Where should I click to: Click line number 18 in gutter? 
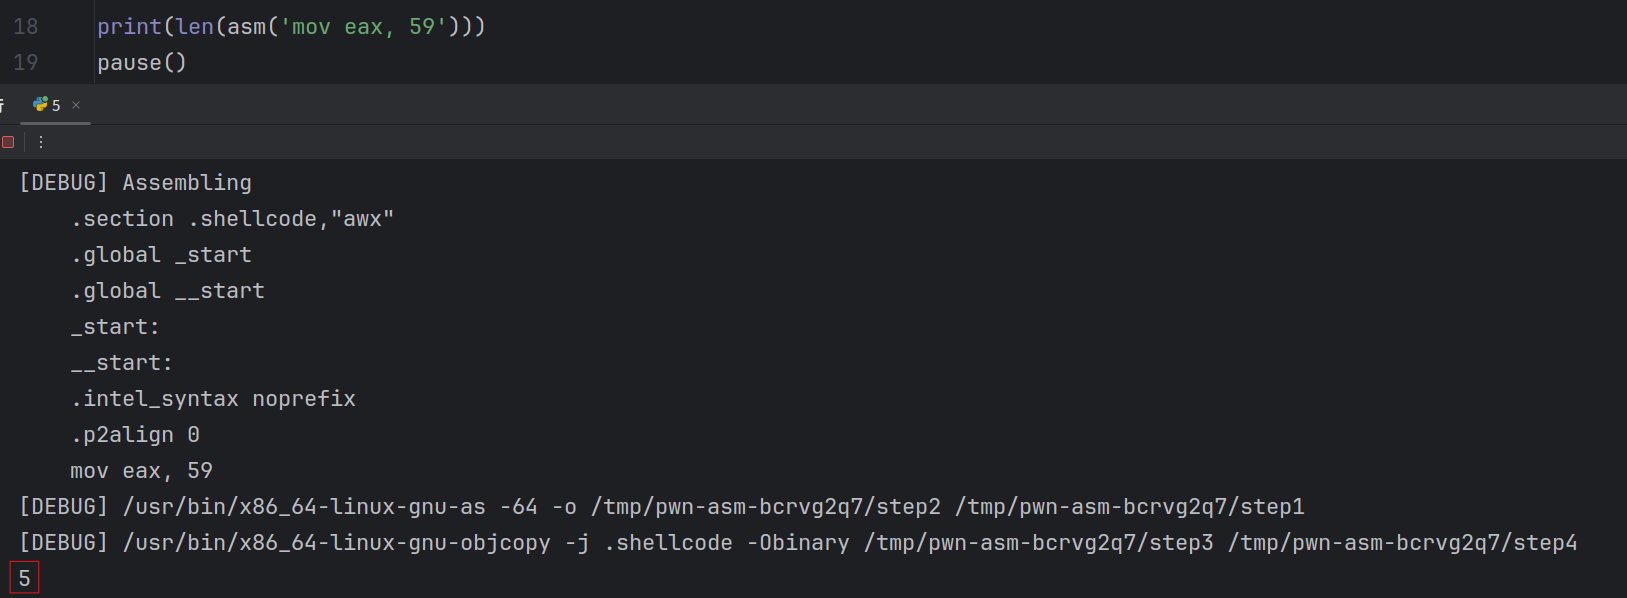(26, 26)
